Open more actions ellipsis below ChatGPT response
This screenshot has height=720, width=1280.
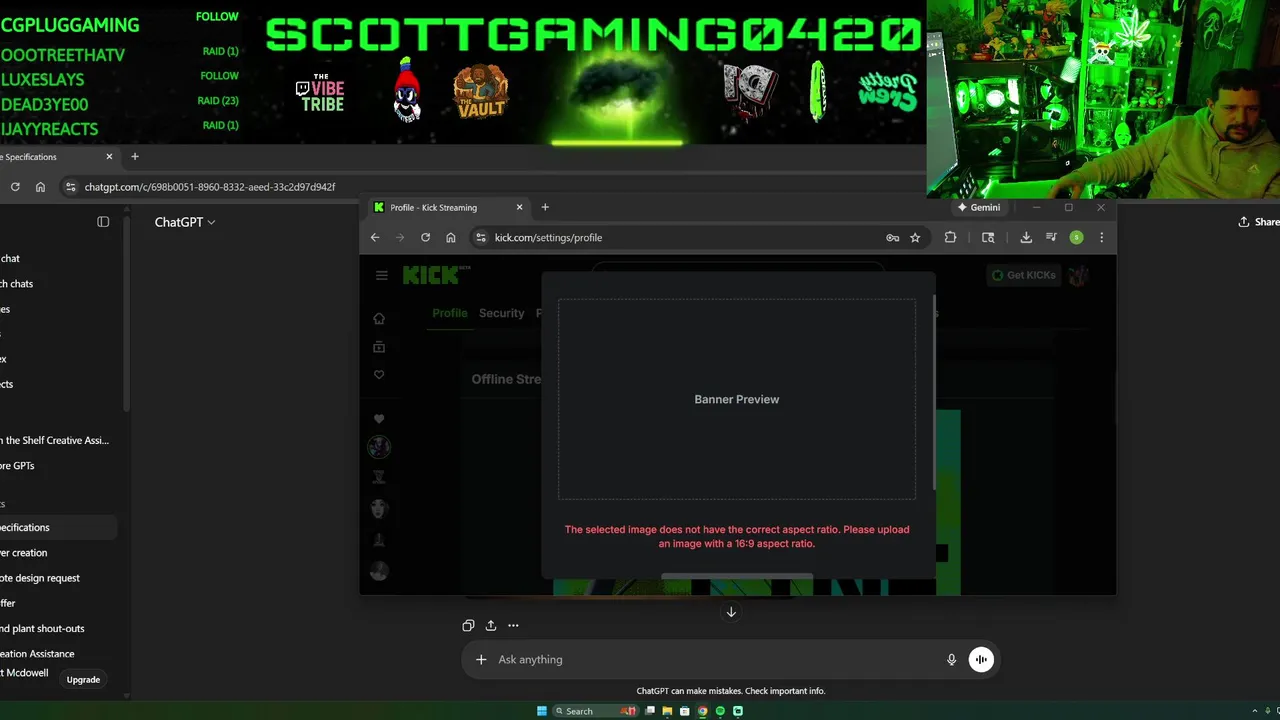(513, 625)
